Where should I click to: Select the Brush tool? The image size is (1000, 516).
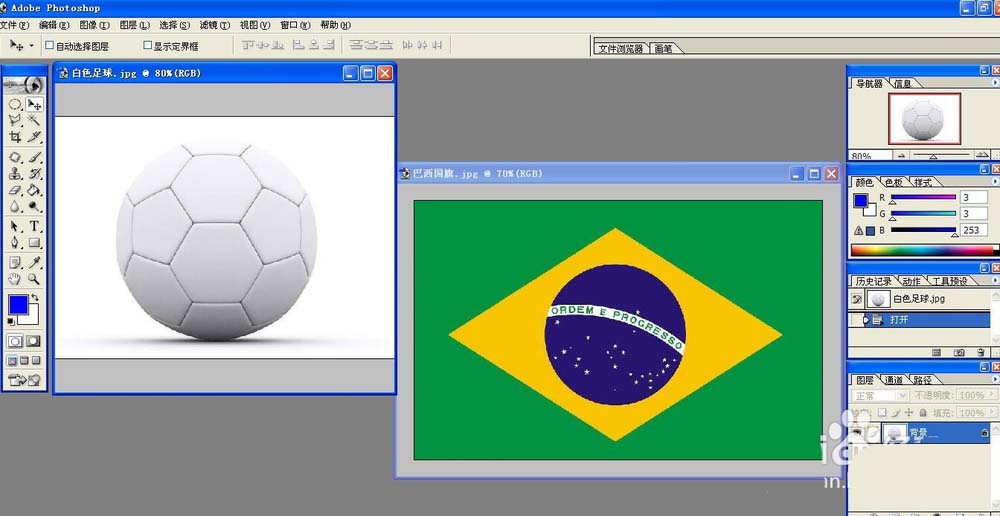34,158
